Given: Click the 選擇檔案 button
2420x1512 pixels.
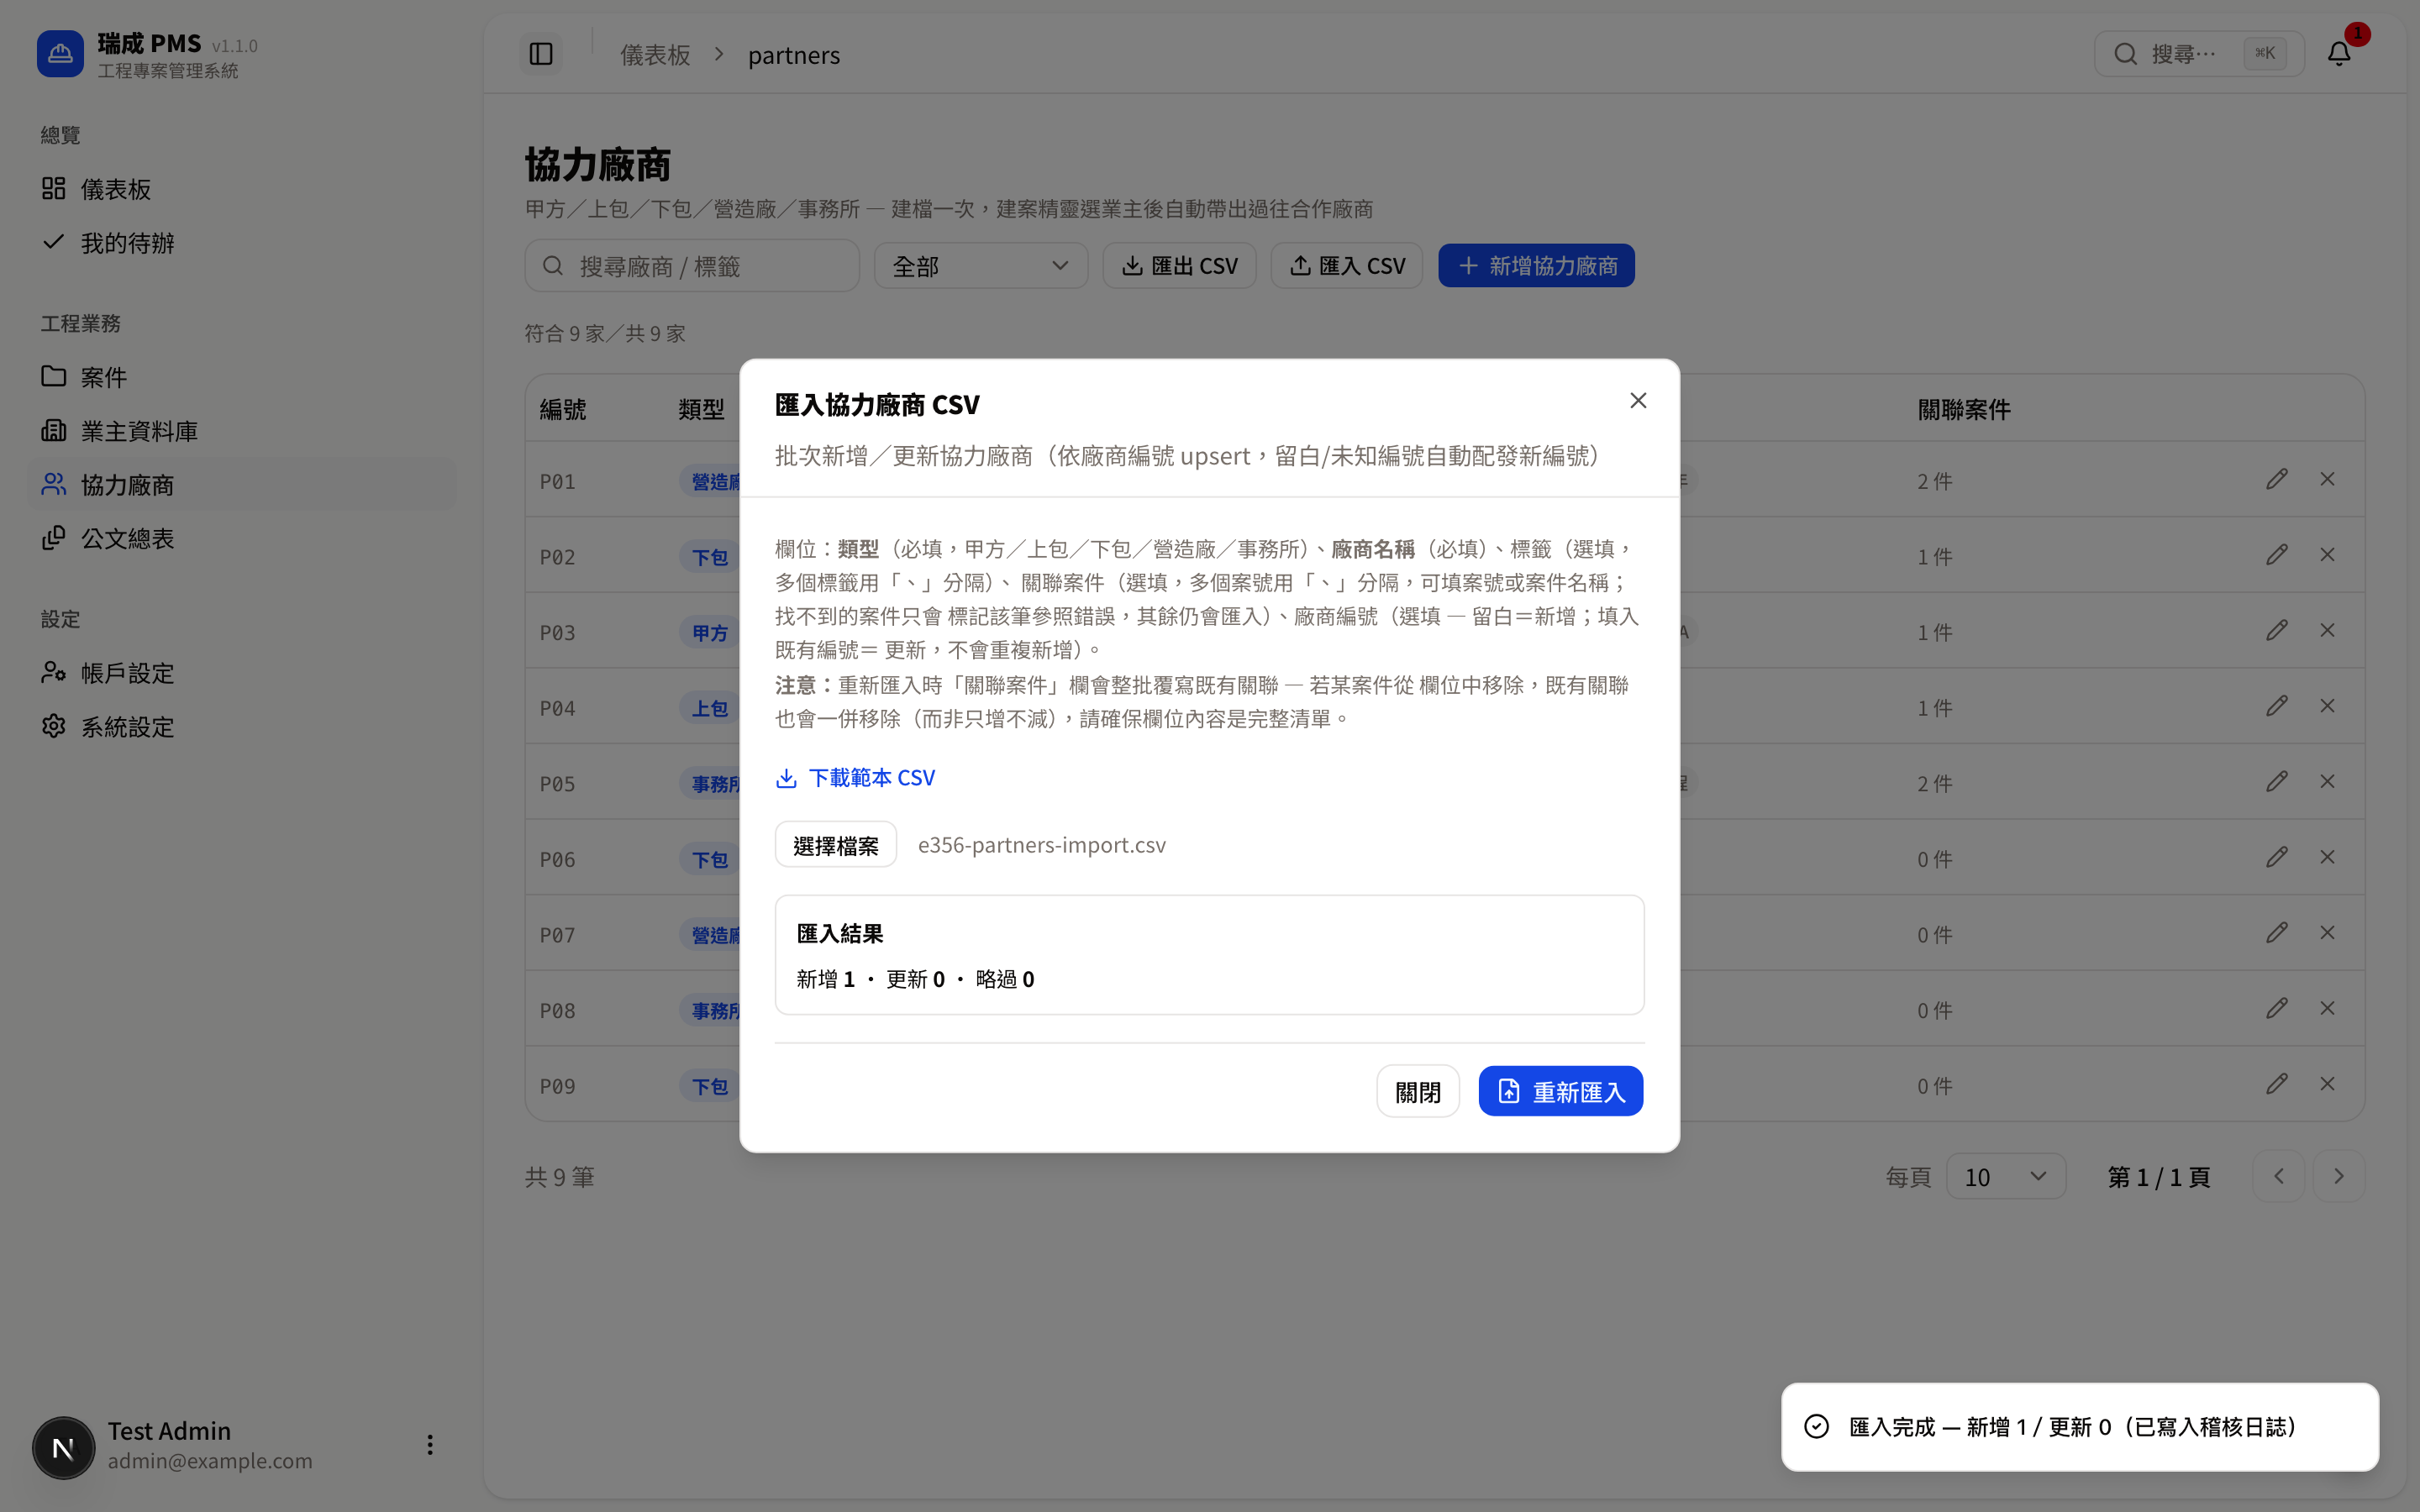Looking at the screenshot, I should 835,845.
